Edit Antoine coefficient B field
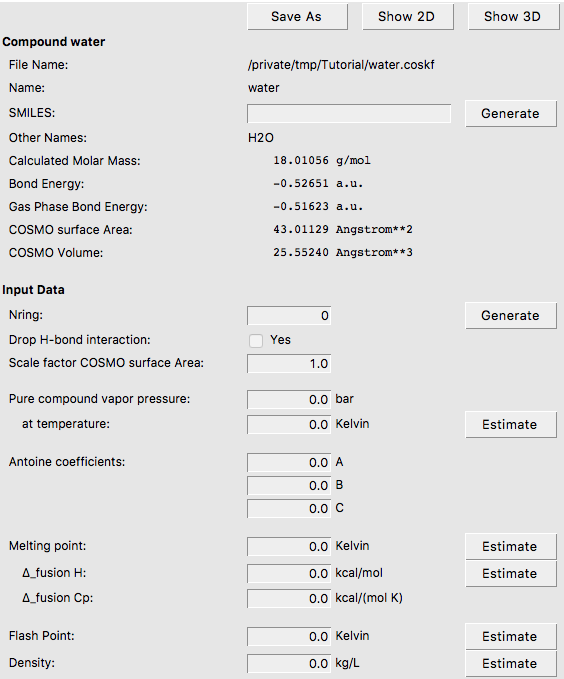The width and height of the screenshot is (564, 679). (289, 485)
